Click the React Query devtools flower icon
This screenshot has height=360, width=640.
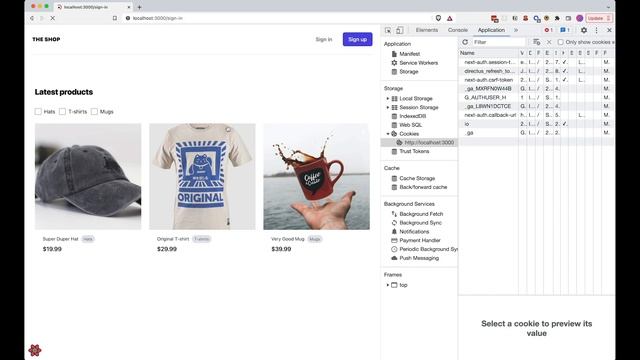[x=35, y=350]
